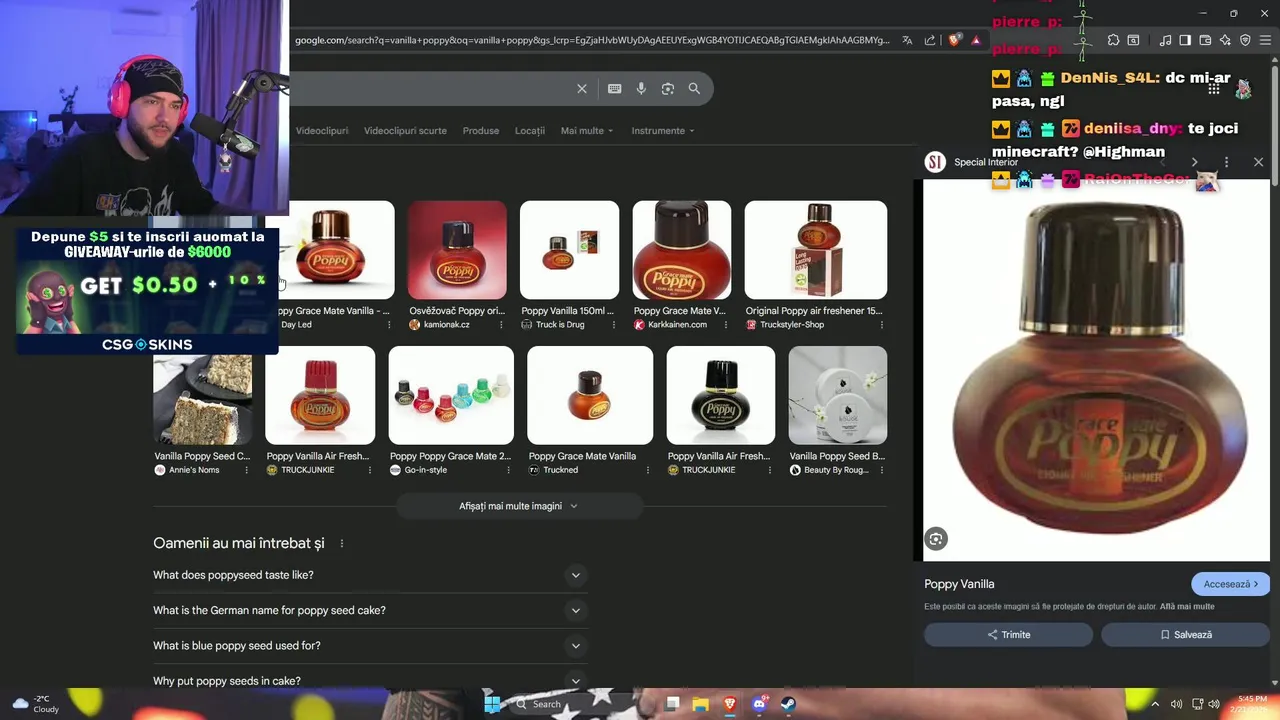Open the Brave Wallet icon
1280x720 pixels.
coord(1205,40)
